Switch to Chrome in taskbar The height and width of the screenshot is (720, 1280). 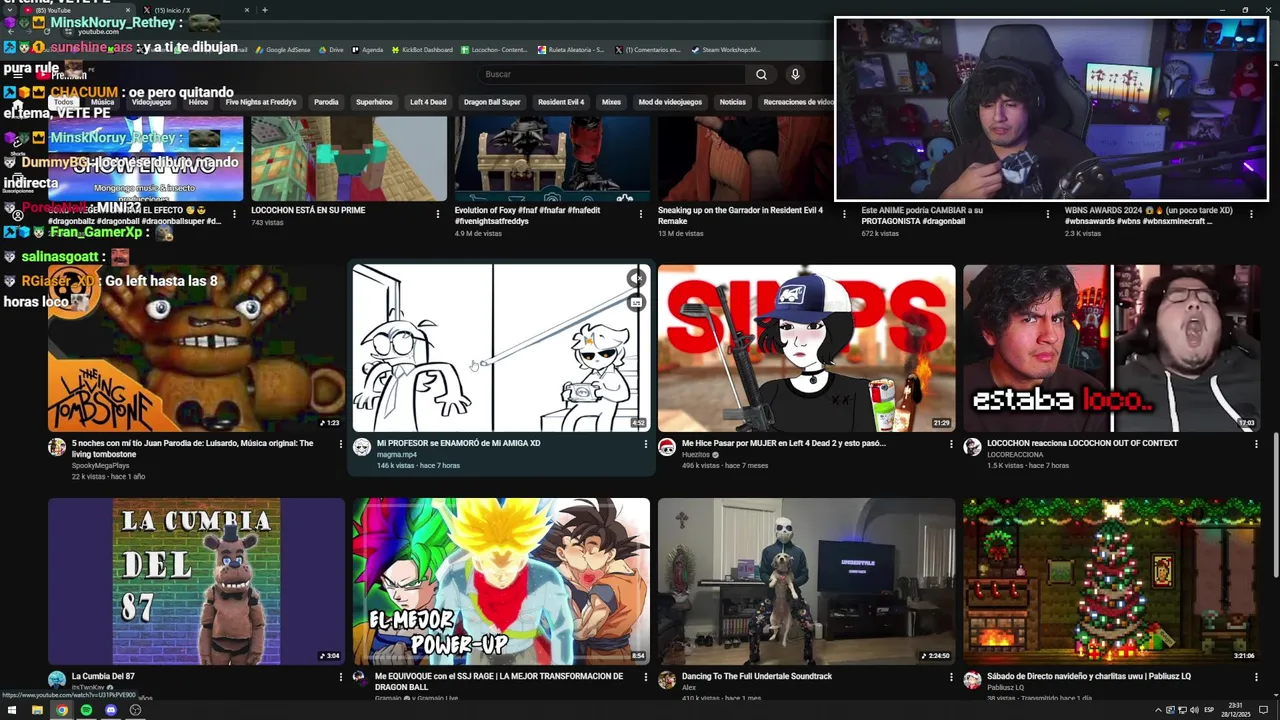(x=62, y=710)
